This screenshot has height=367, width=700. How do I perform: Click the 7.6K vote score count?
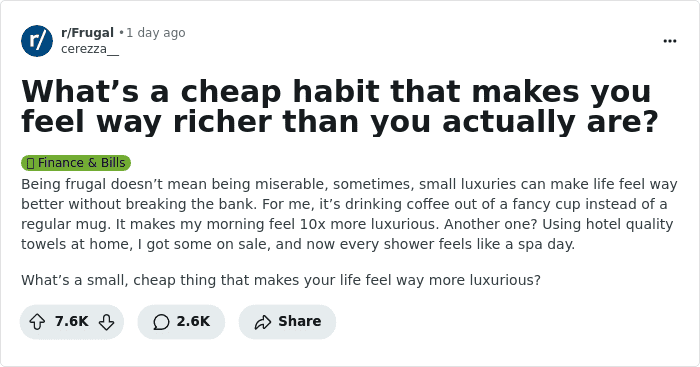point(71,321)
